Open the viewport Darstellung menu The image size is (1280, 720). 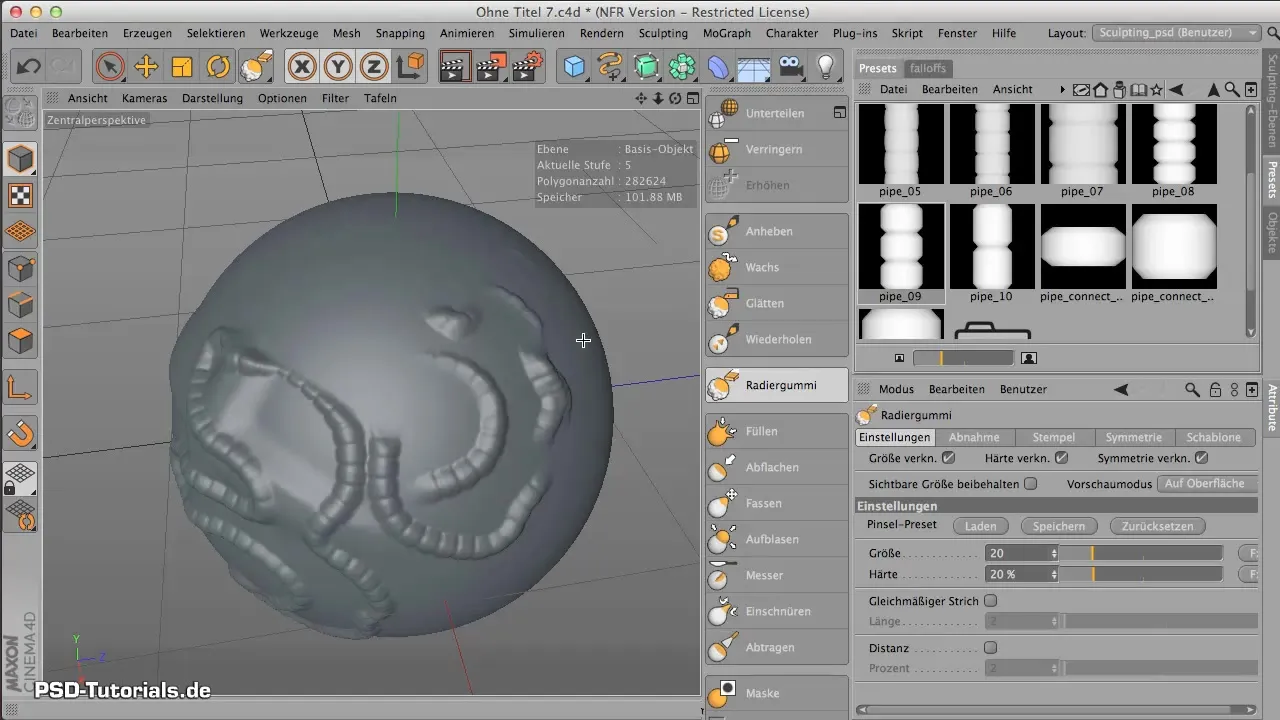point(212,98)
